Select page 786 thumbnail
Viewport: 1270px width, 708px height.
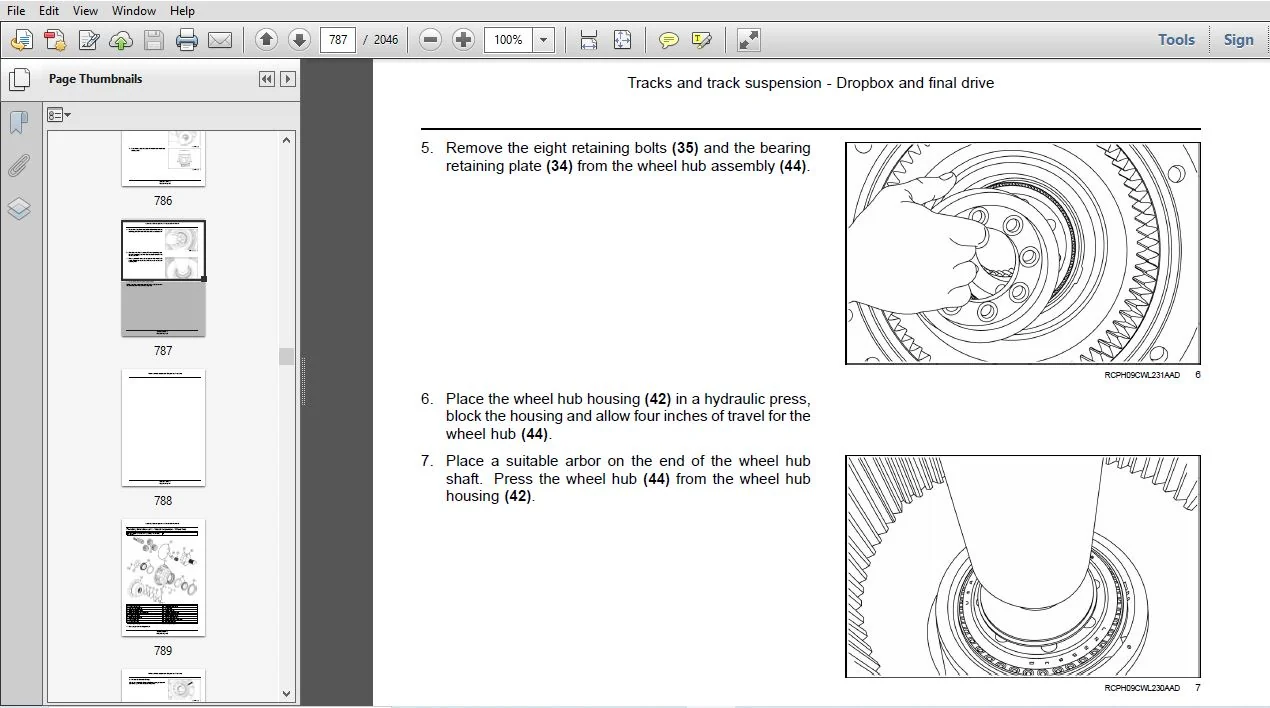(163, 159)
